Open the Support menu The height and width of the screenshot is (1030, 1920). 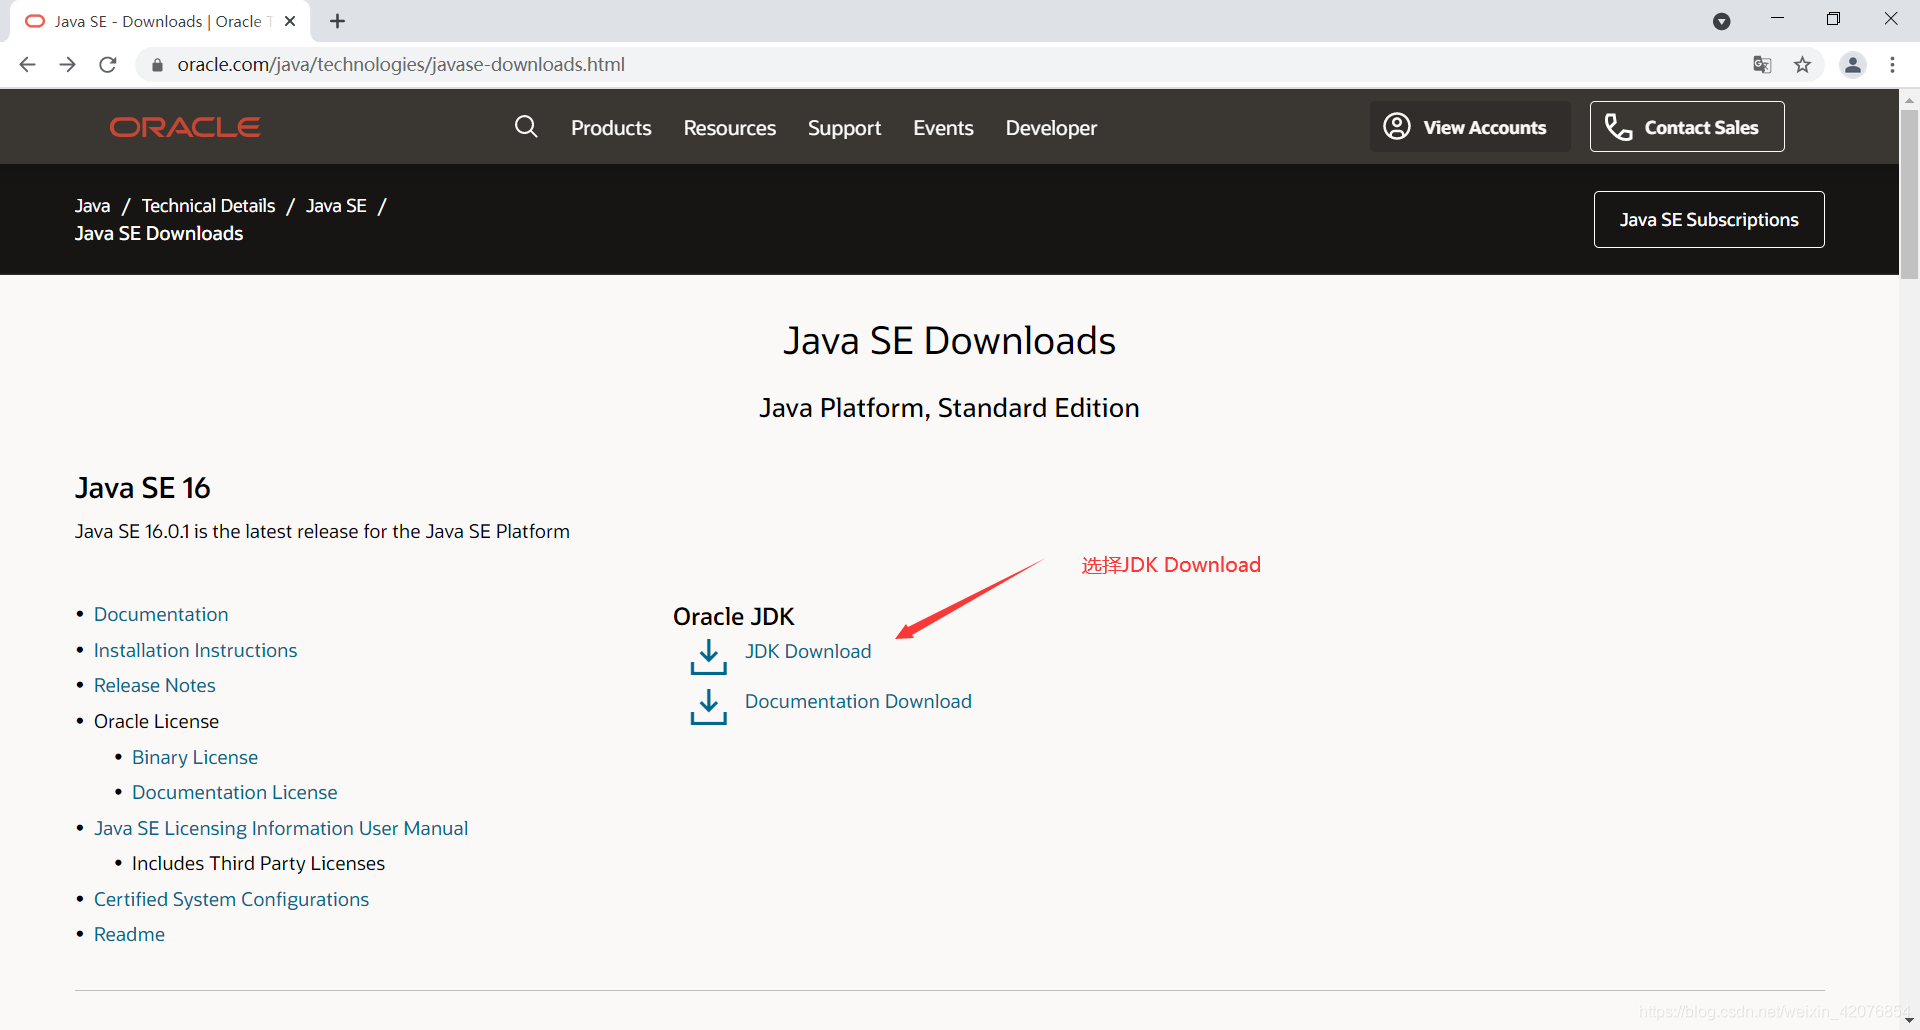(x=844, y=128)
